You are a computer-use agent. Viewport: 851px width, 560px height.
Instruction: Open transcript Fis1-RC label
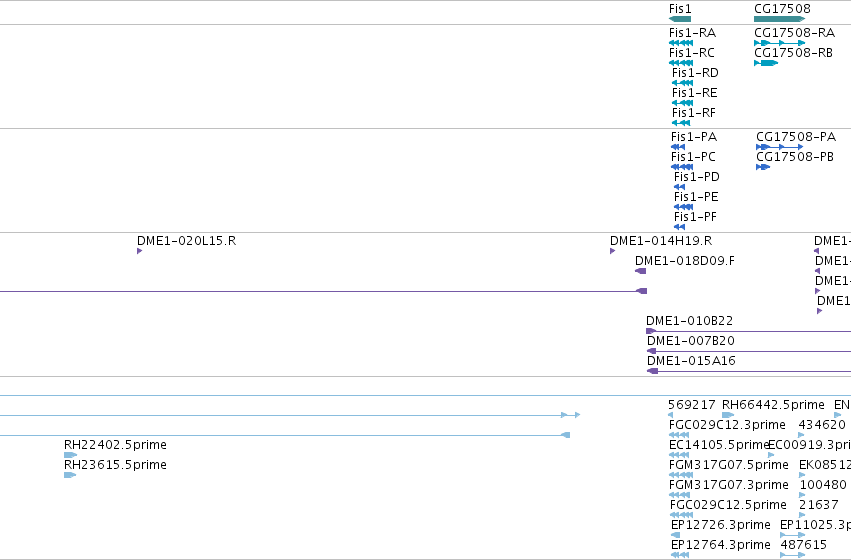click(x=691, y=53)
